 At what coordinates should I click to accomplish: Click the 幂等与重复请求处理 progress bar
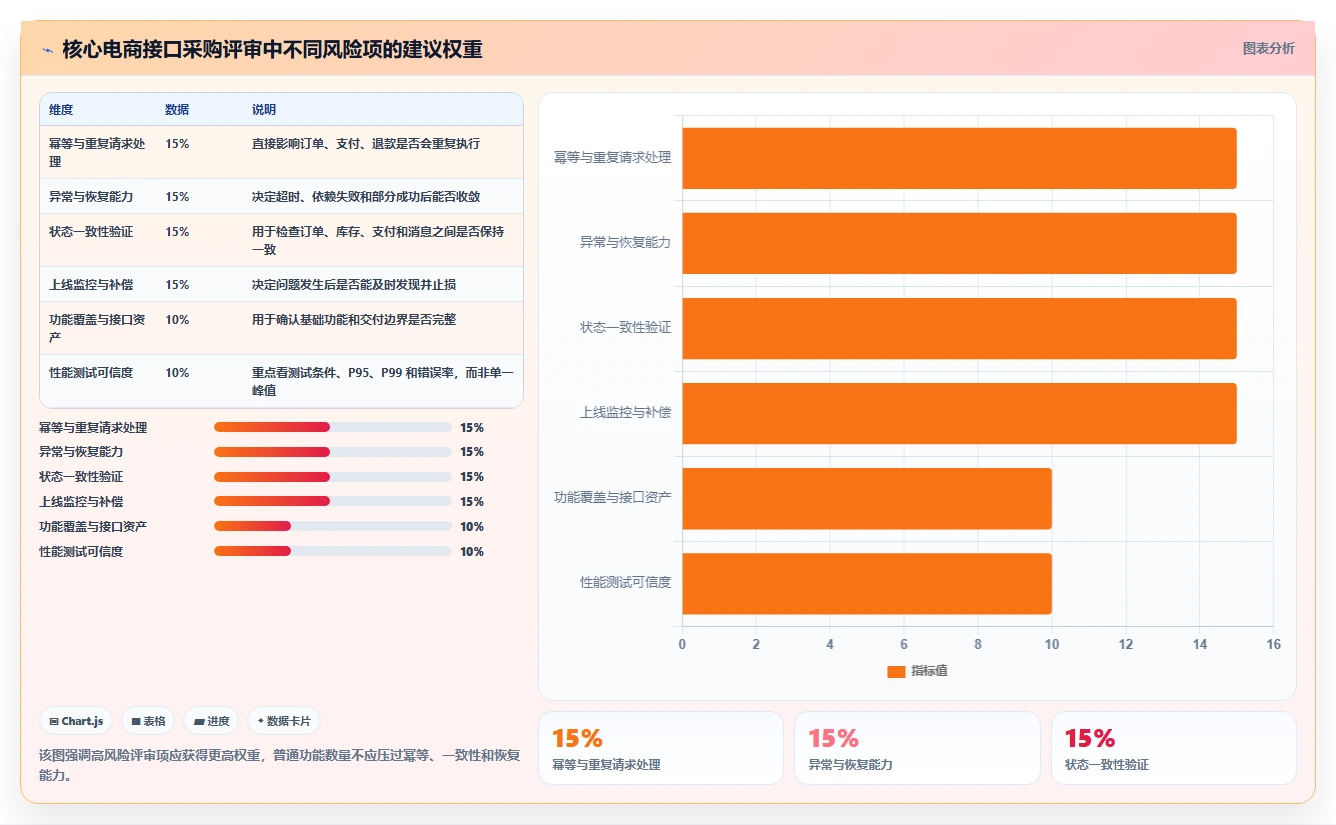click(333, 427)
